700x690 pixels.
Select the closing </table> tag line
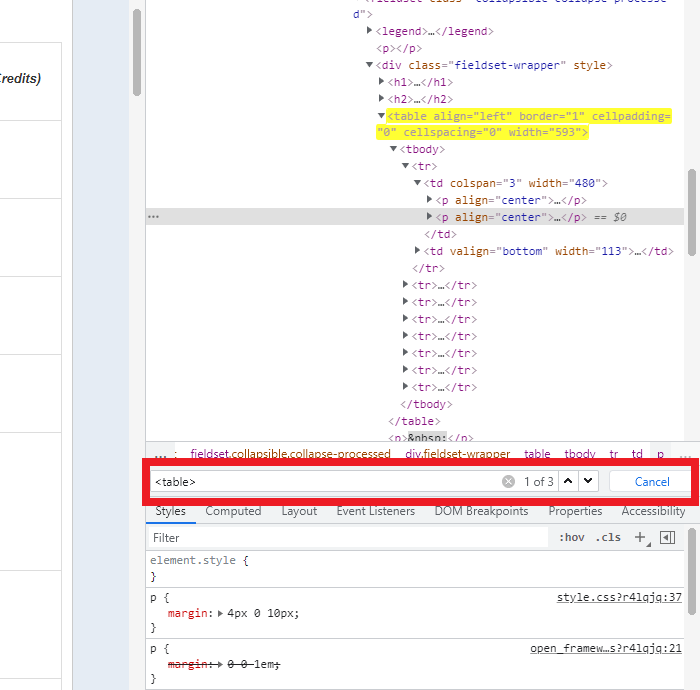414,421
